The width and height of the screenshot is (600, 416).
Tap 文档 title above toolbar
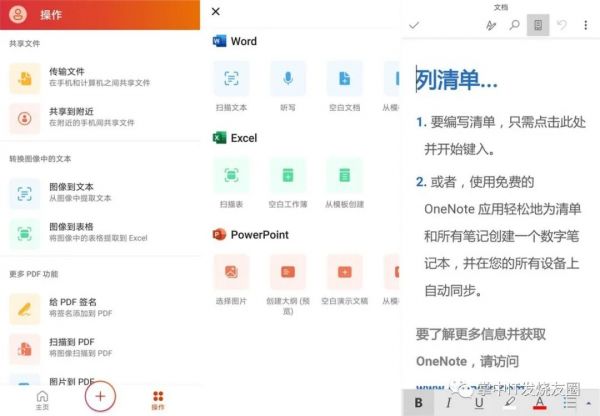coord(501,7)
